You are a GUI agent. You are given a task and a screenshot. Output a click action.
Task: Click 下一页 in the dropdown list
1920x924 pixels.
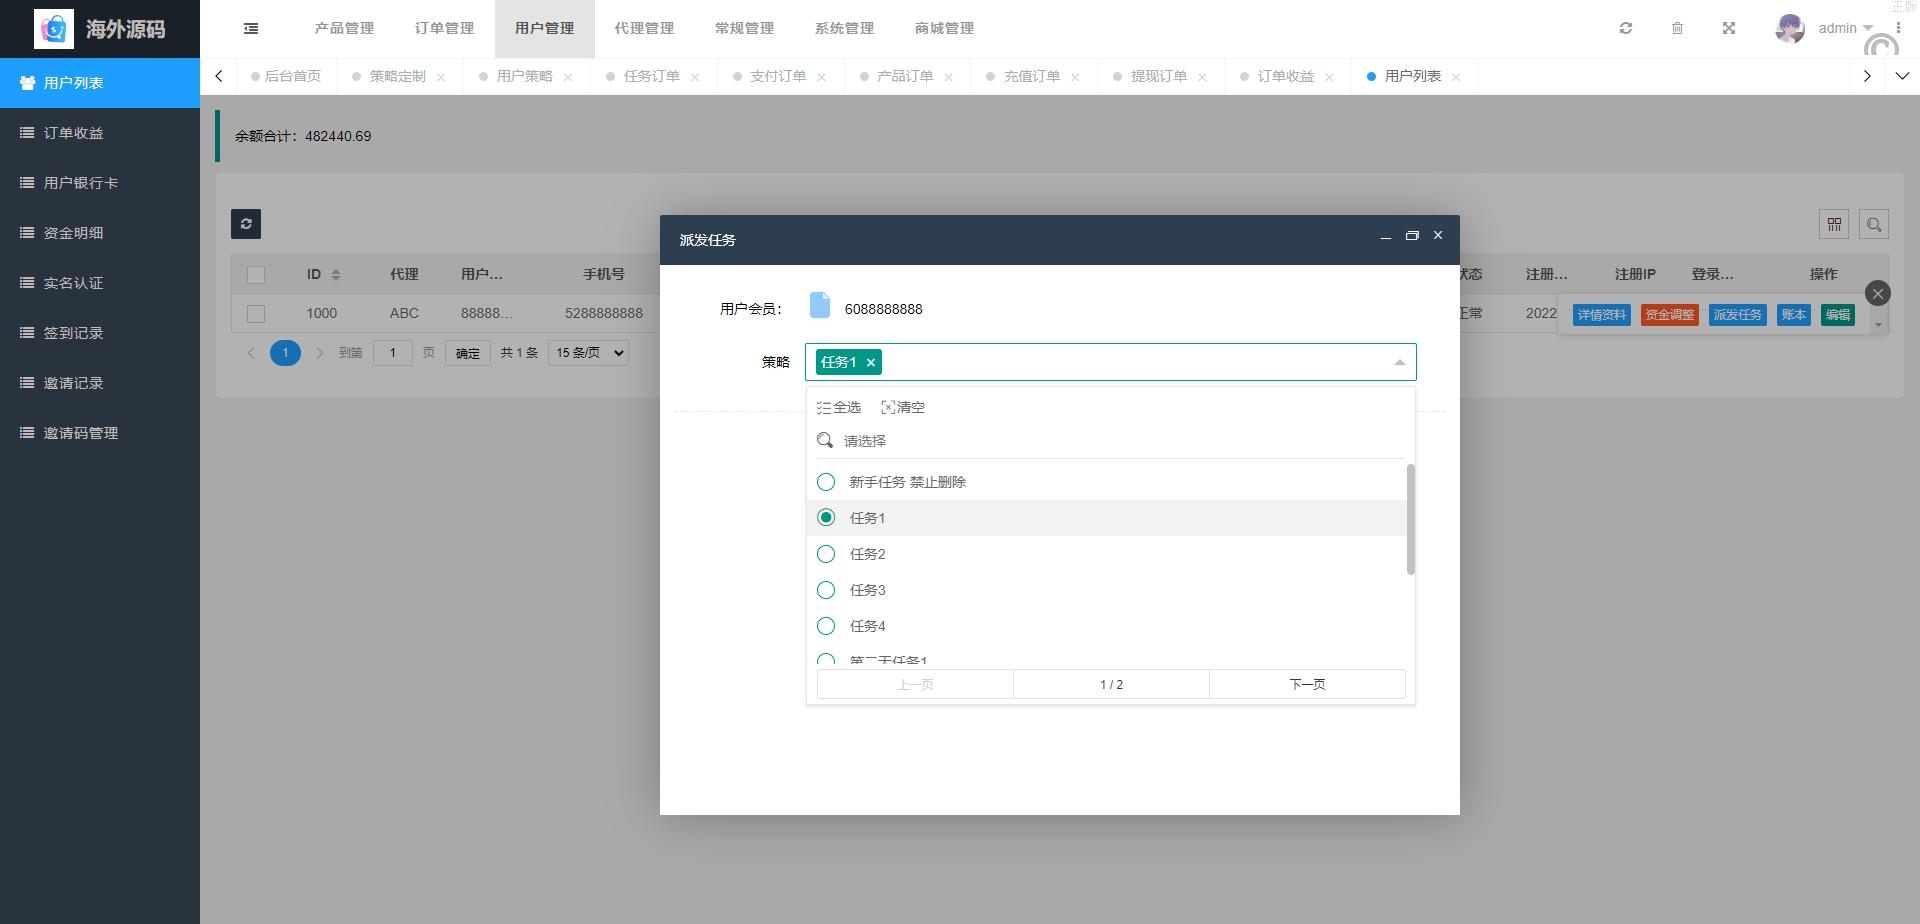click(1307, 685)
